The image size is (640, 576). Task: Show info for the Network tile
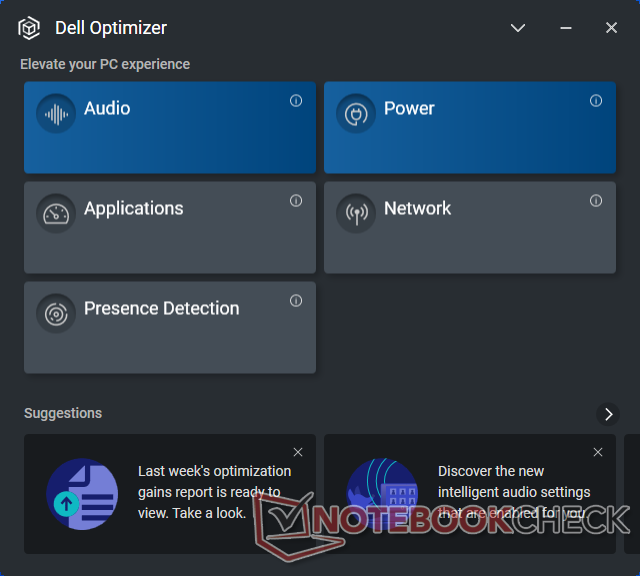point(596,200)
